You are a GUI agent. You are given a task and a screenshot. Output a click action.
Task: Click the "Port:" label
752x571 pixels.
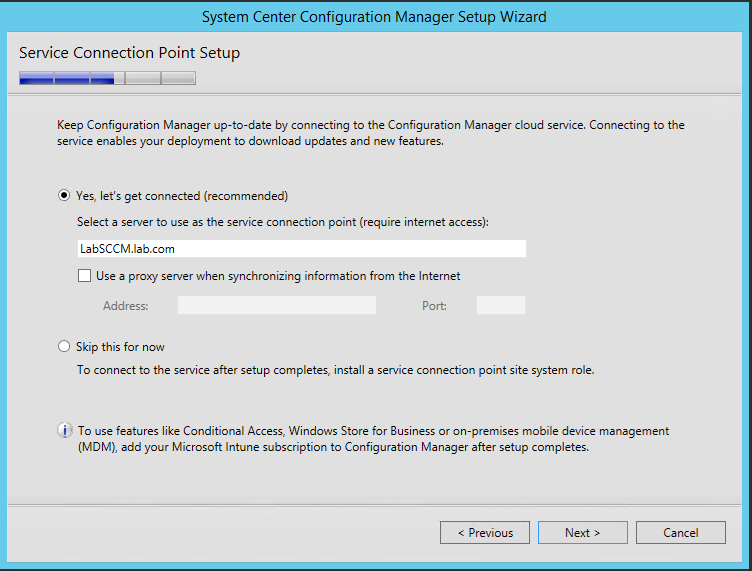(x=434, y=306)
